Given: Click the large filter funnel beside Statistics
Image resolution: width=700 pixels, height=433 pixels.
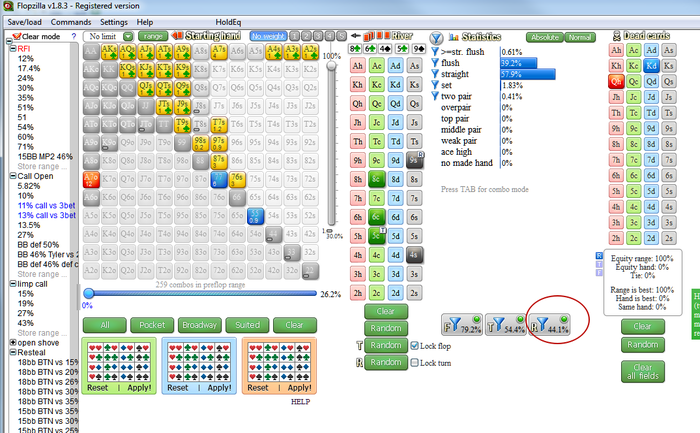Looking at the screenshot, I should pos(436,38).
